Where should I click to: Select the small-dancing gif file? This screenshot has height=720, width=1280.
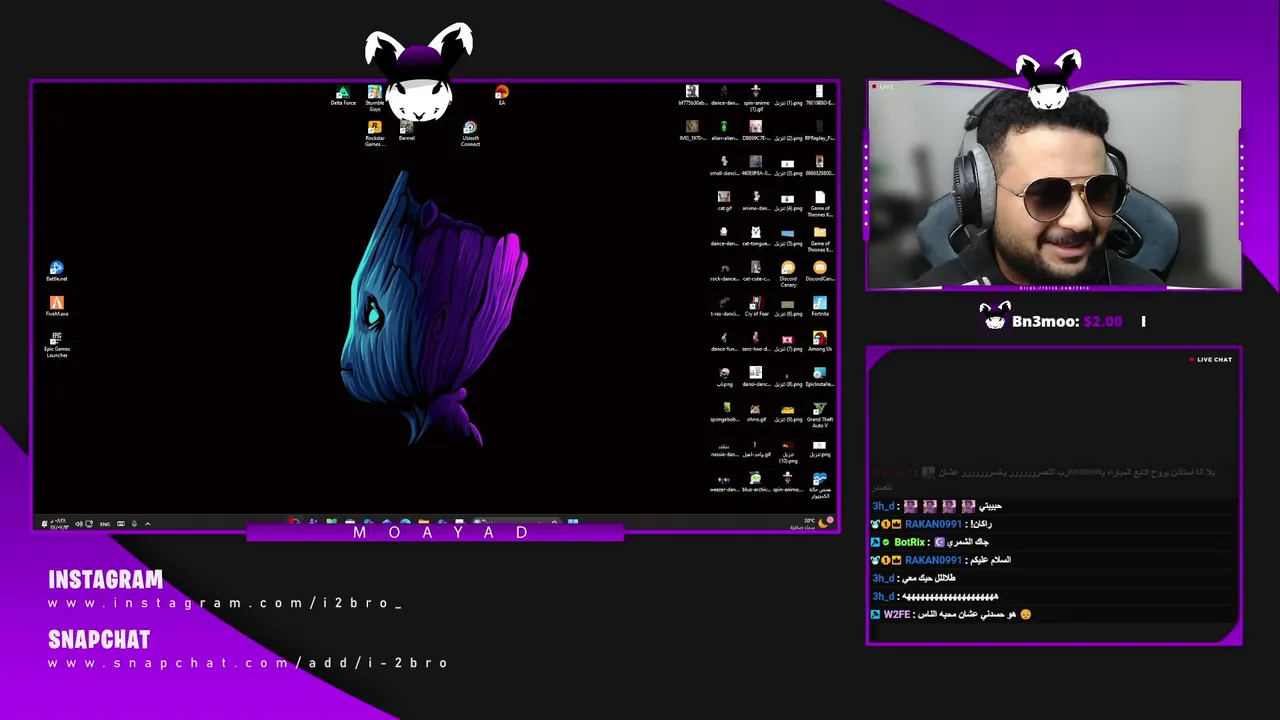[x=724, y=166]
